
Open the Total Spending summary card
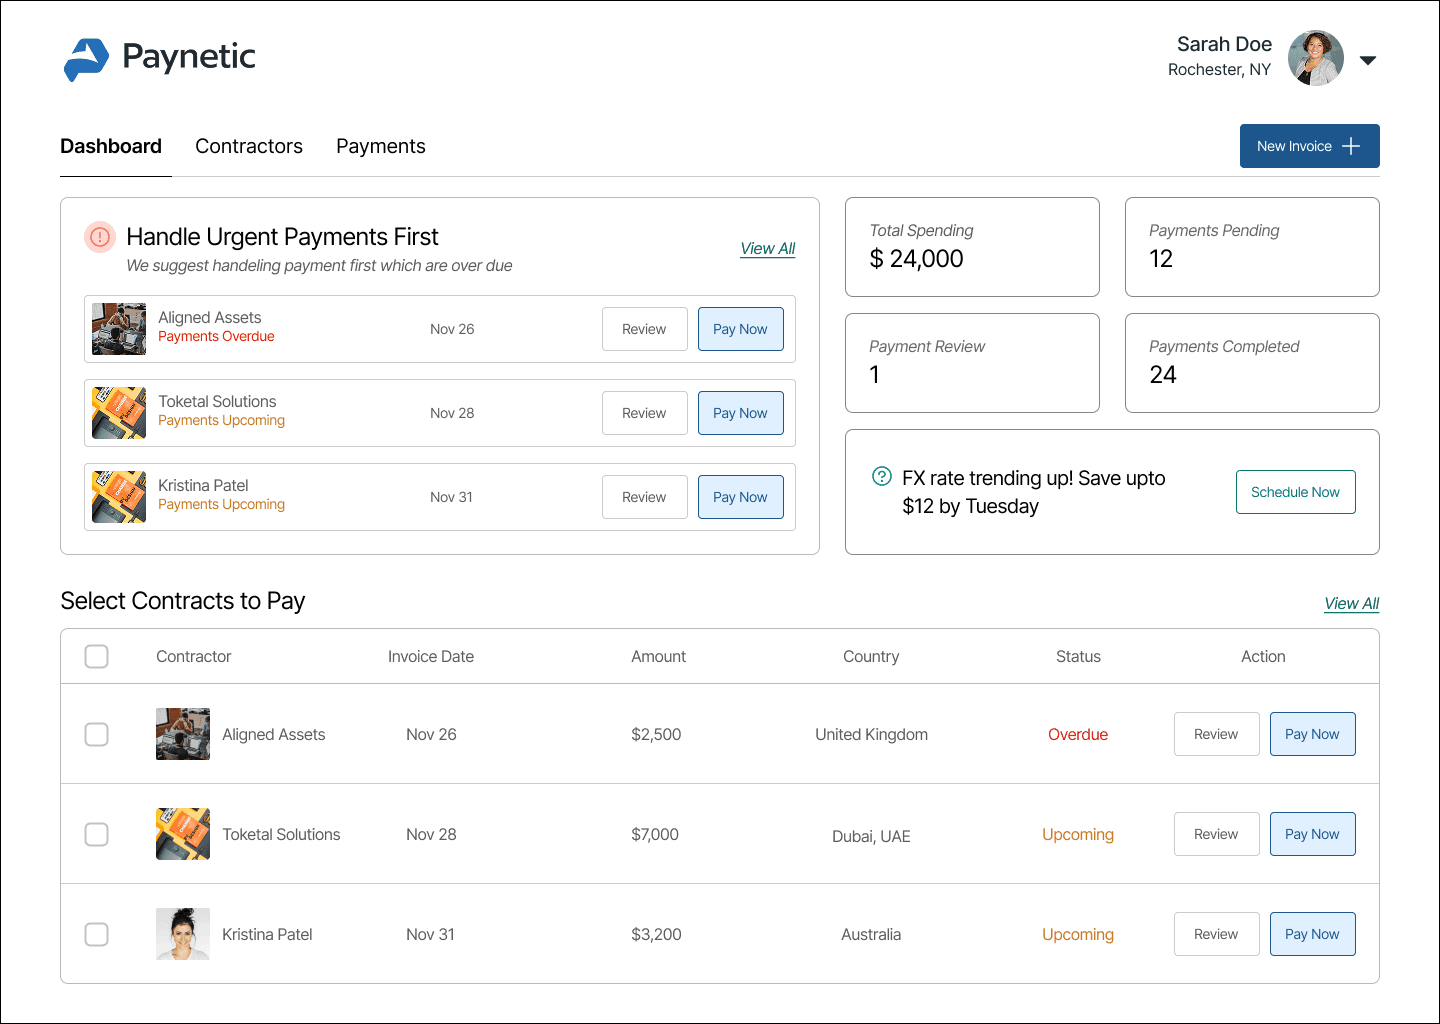pos(972,247)
